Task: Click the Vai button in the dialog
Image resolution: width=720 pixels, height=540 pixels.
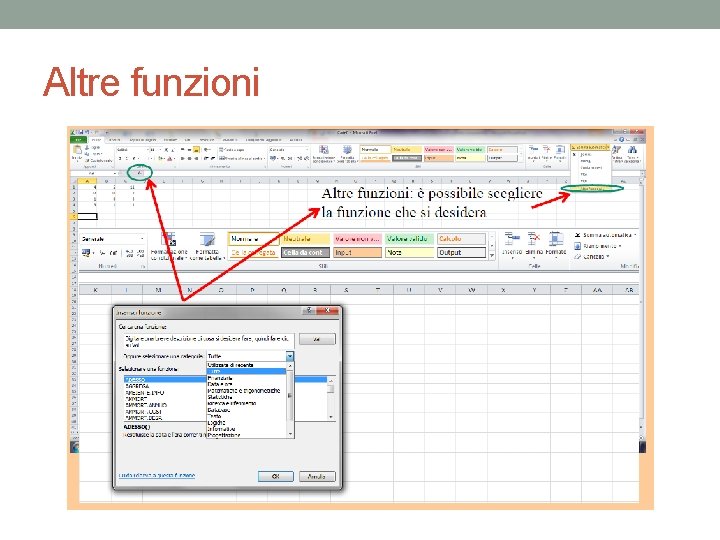Action: (317, 339)
